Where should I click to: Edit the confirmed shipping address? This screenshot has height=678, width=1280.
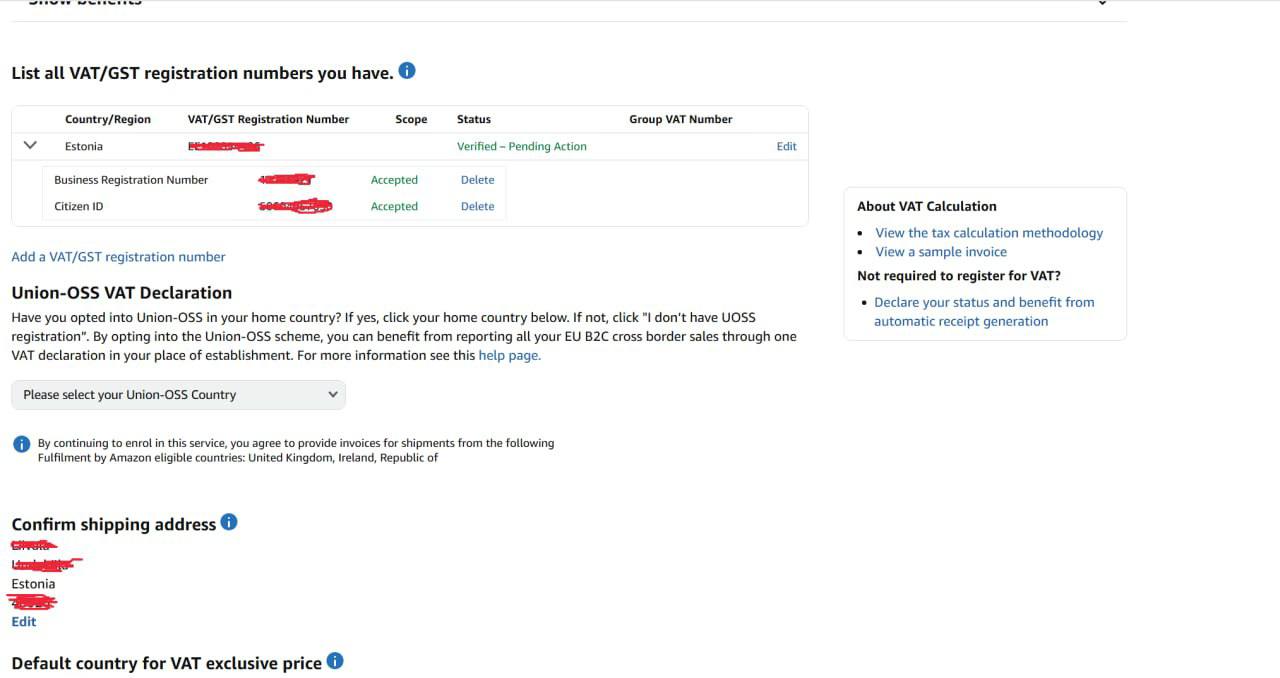[24, 621]
